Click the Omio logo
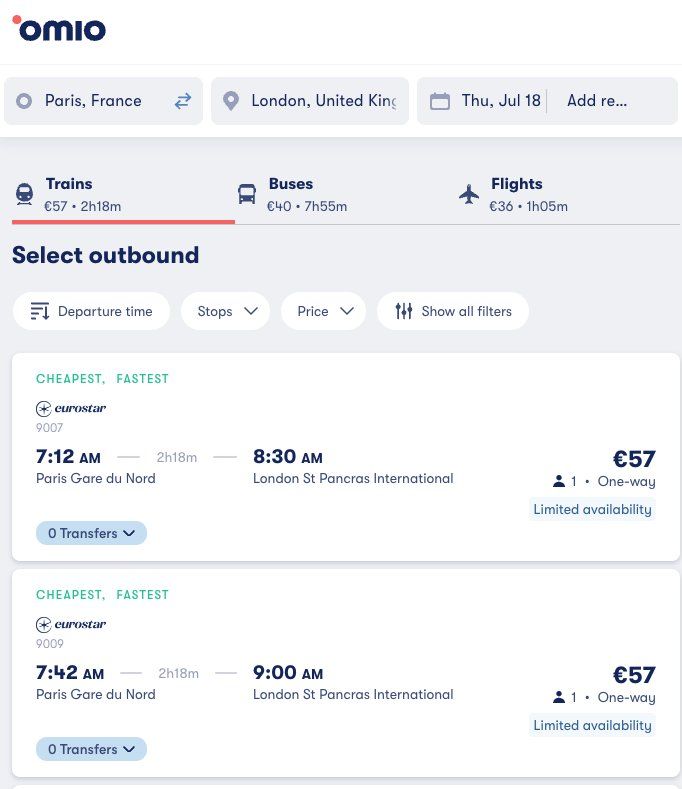 (x=59, y=28)
